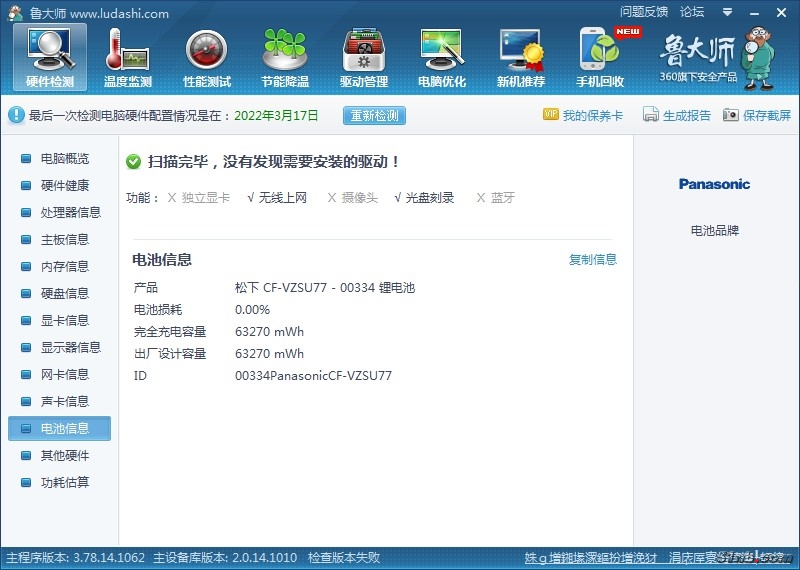Open the 新机推荐 new PC recommendations
The image size is (800, 570).
click(x=521, y=58)
